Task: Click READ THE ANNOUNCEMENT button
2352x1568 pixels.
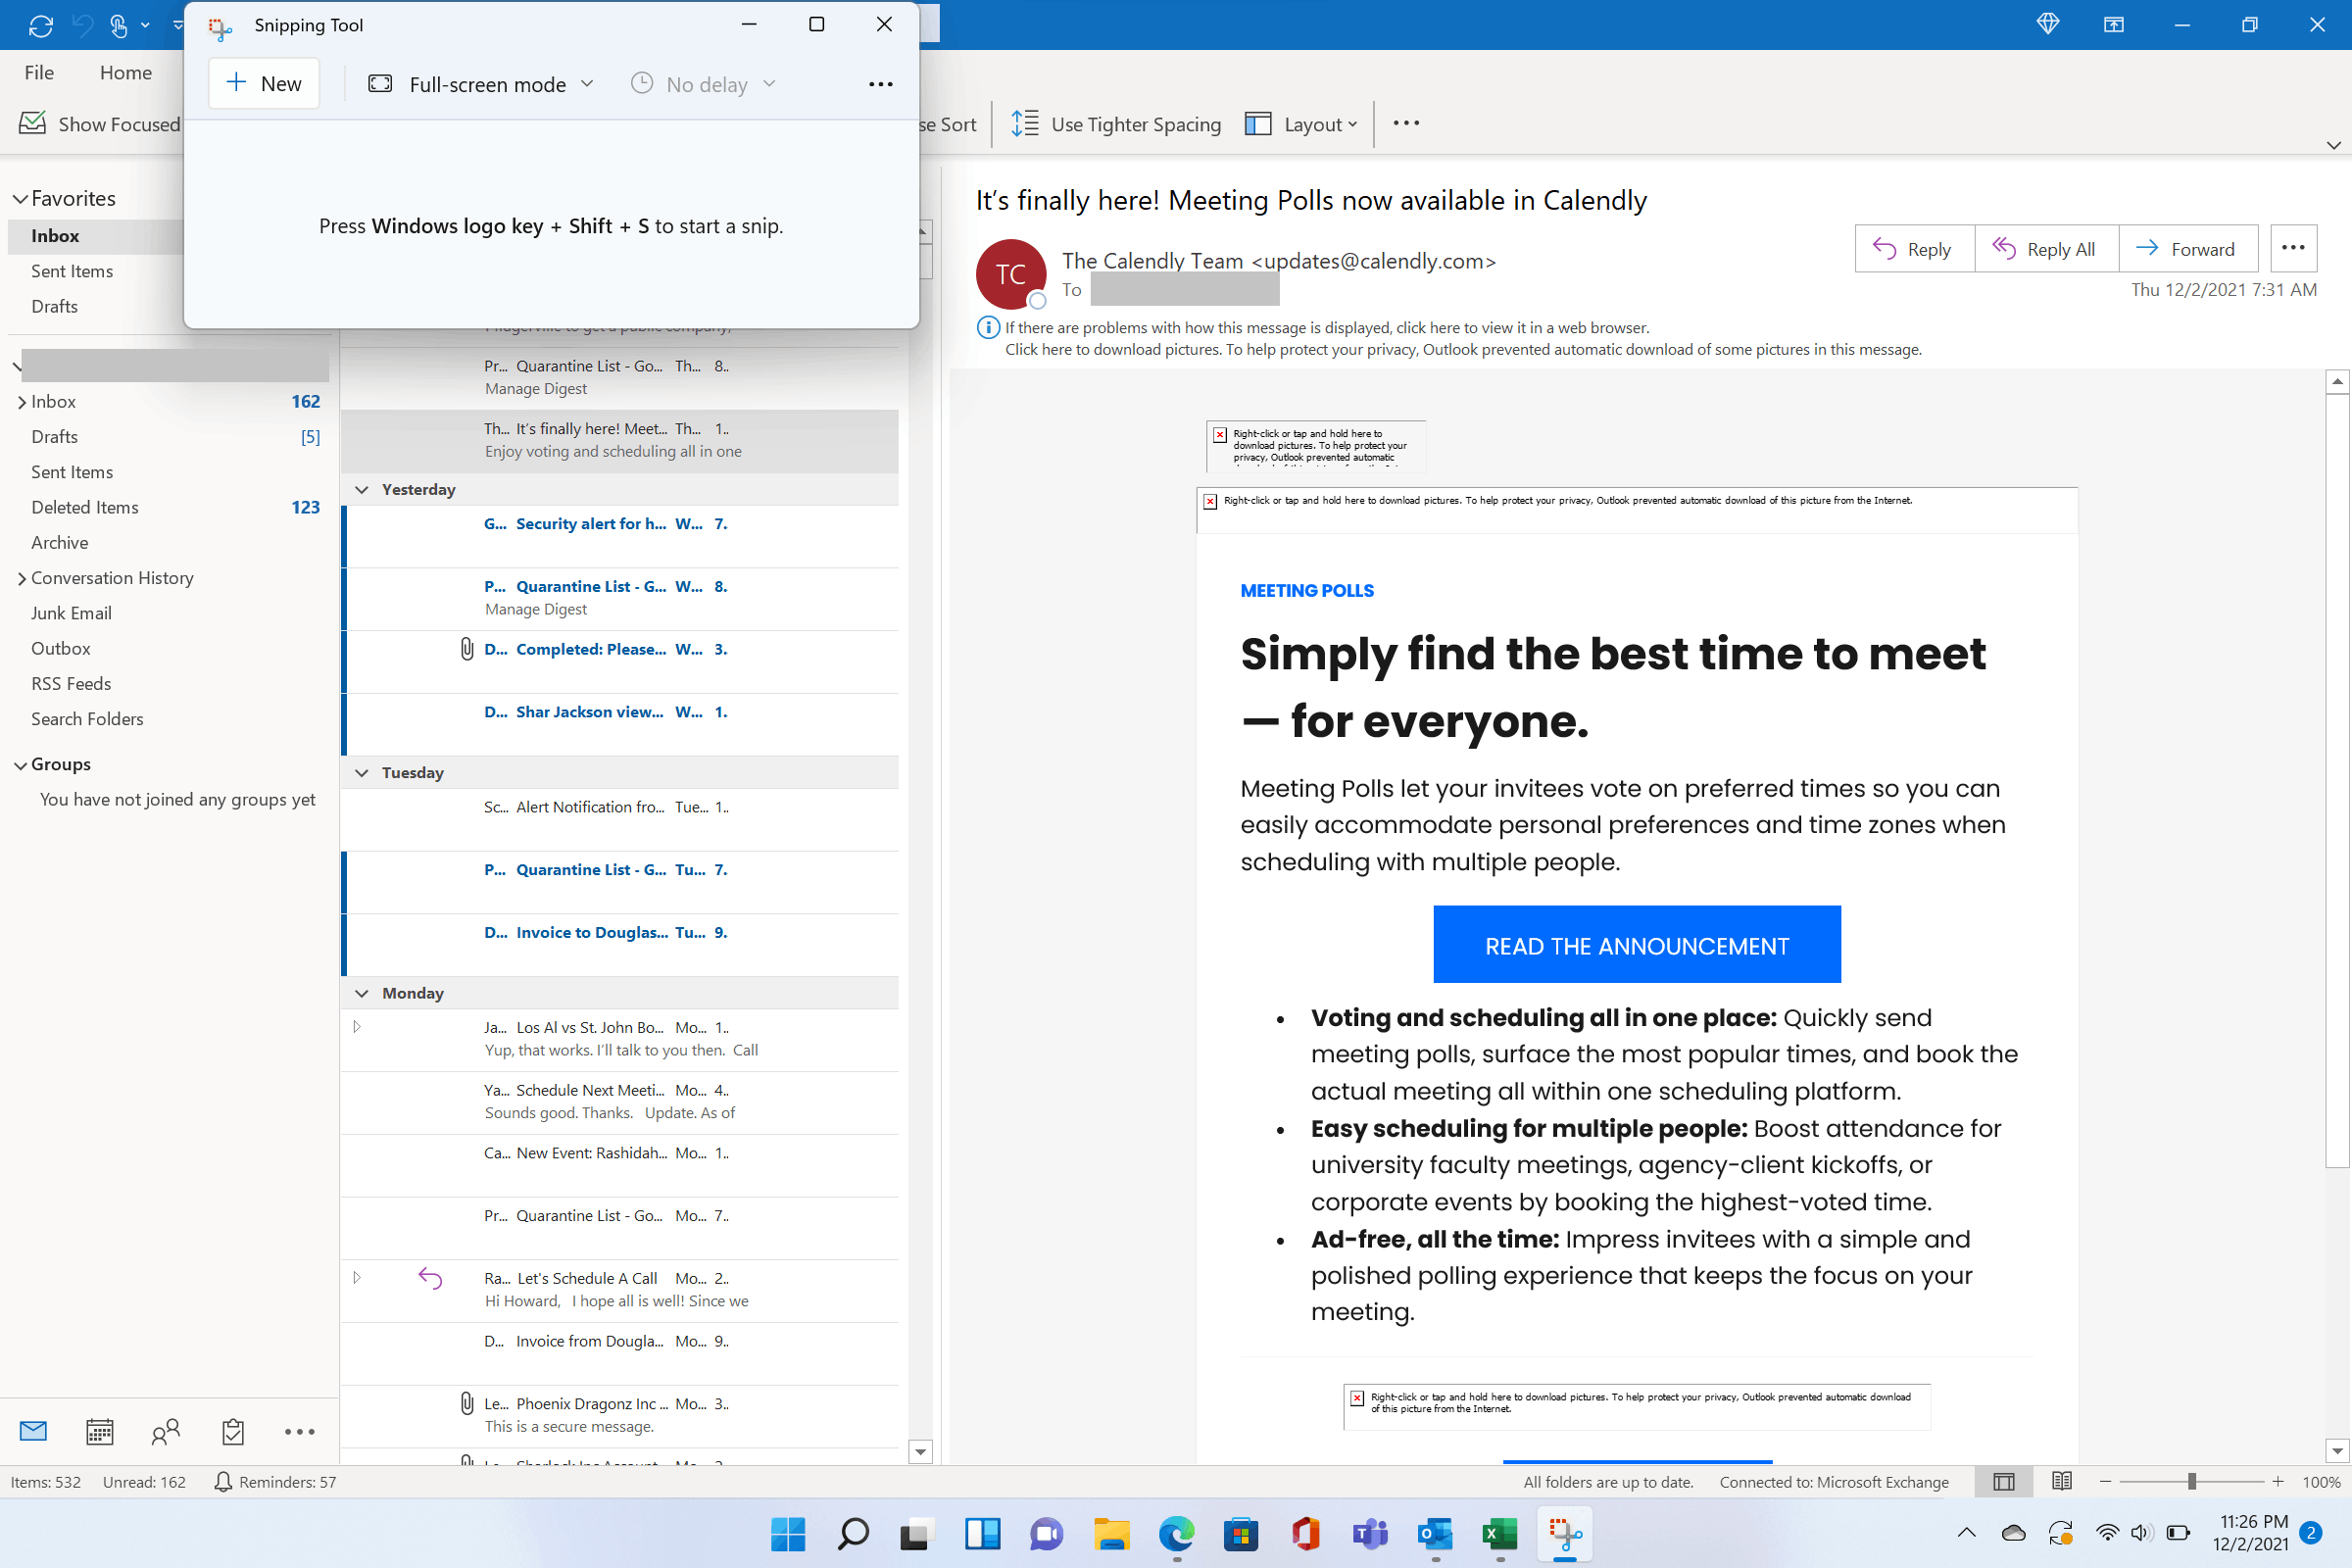Action: click(x=1636, y=945)
